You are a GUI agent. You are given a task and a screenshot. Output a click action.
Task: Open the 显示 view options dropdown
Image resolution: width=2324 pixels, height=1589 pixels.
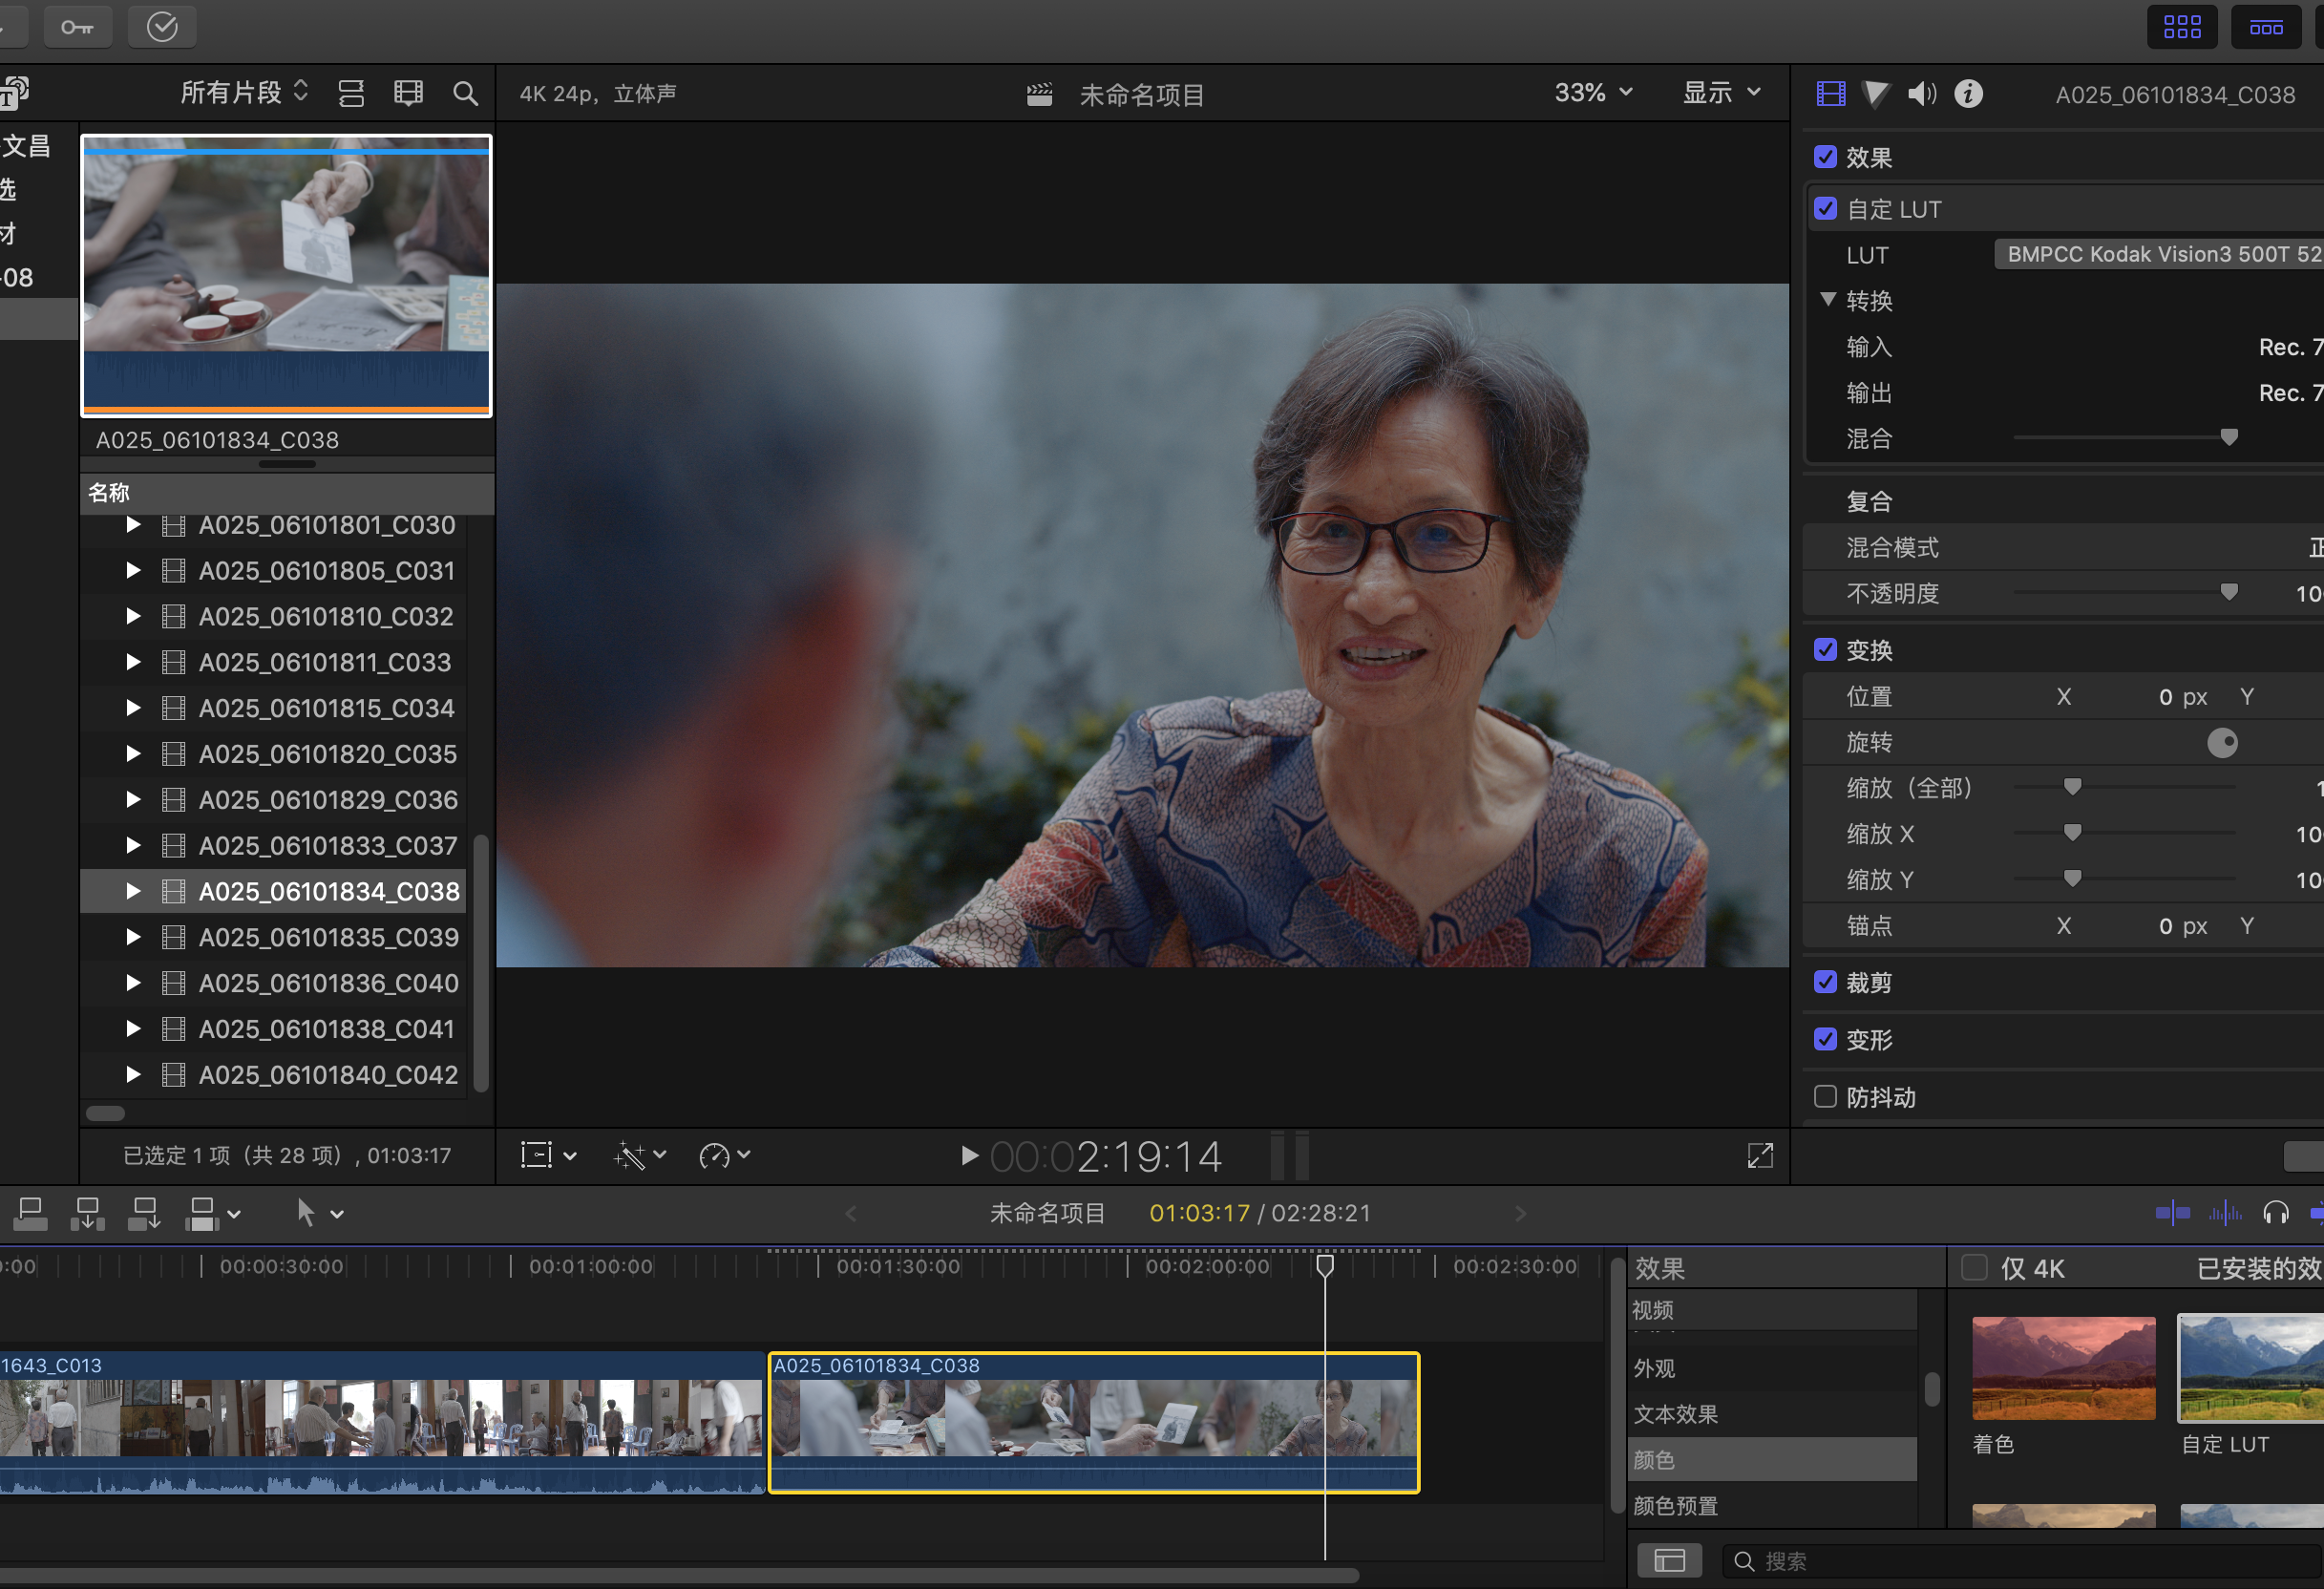coord(1721,93)
